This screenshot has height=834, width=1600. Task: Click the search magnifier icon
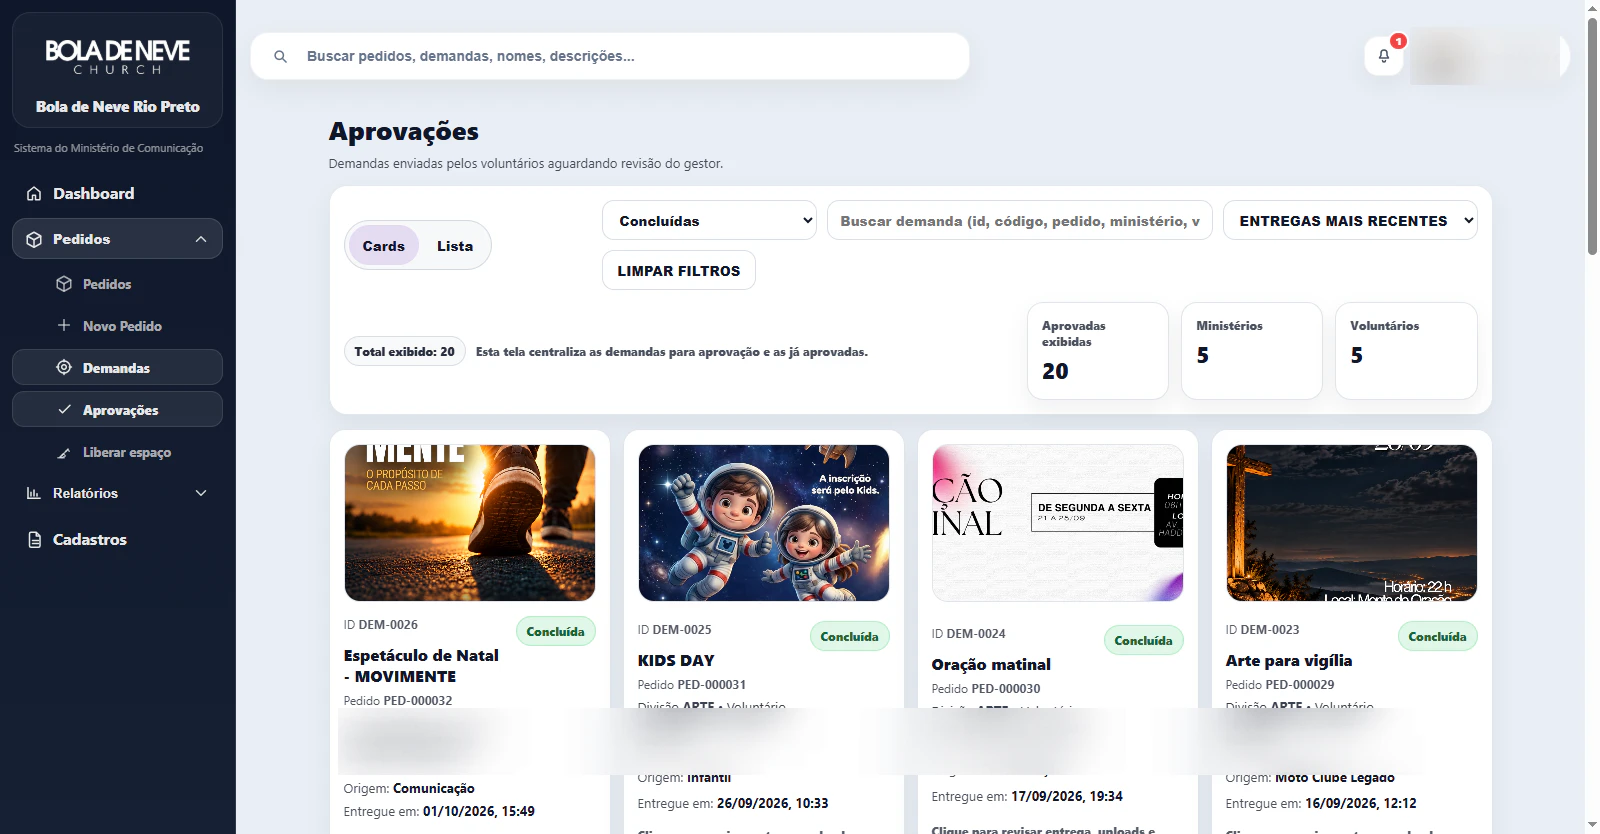coord(281,57)
